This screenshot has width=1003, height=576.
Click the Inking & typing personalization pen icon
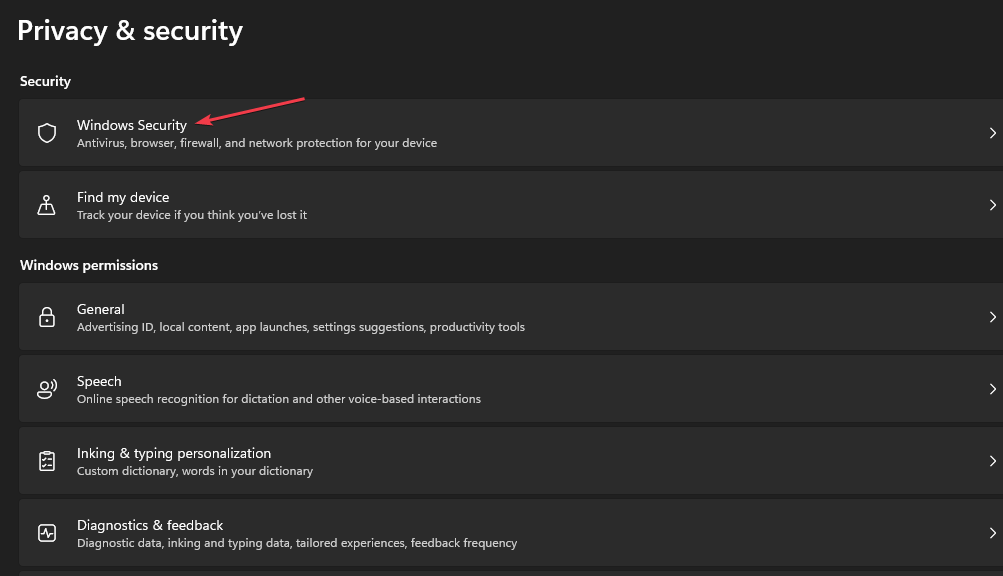point(46,460)
